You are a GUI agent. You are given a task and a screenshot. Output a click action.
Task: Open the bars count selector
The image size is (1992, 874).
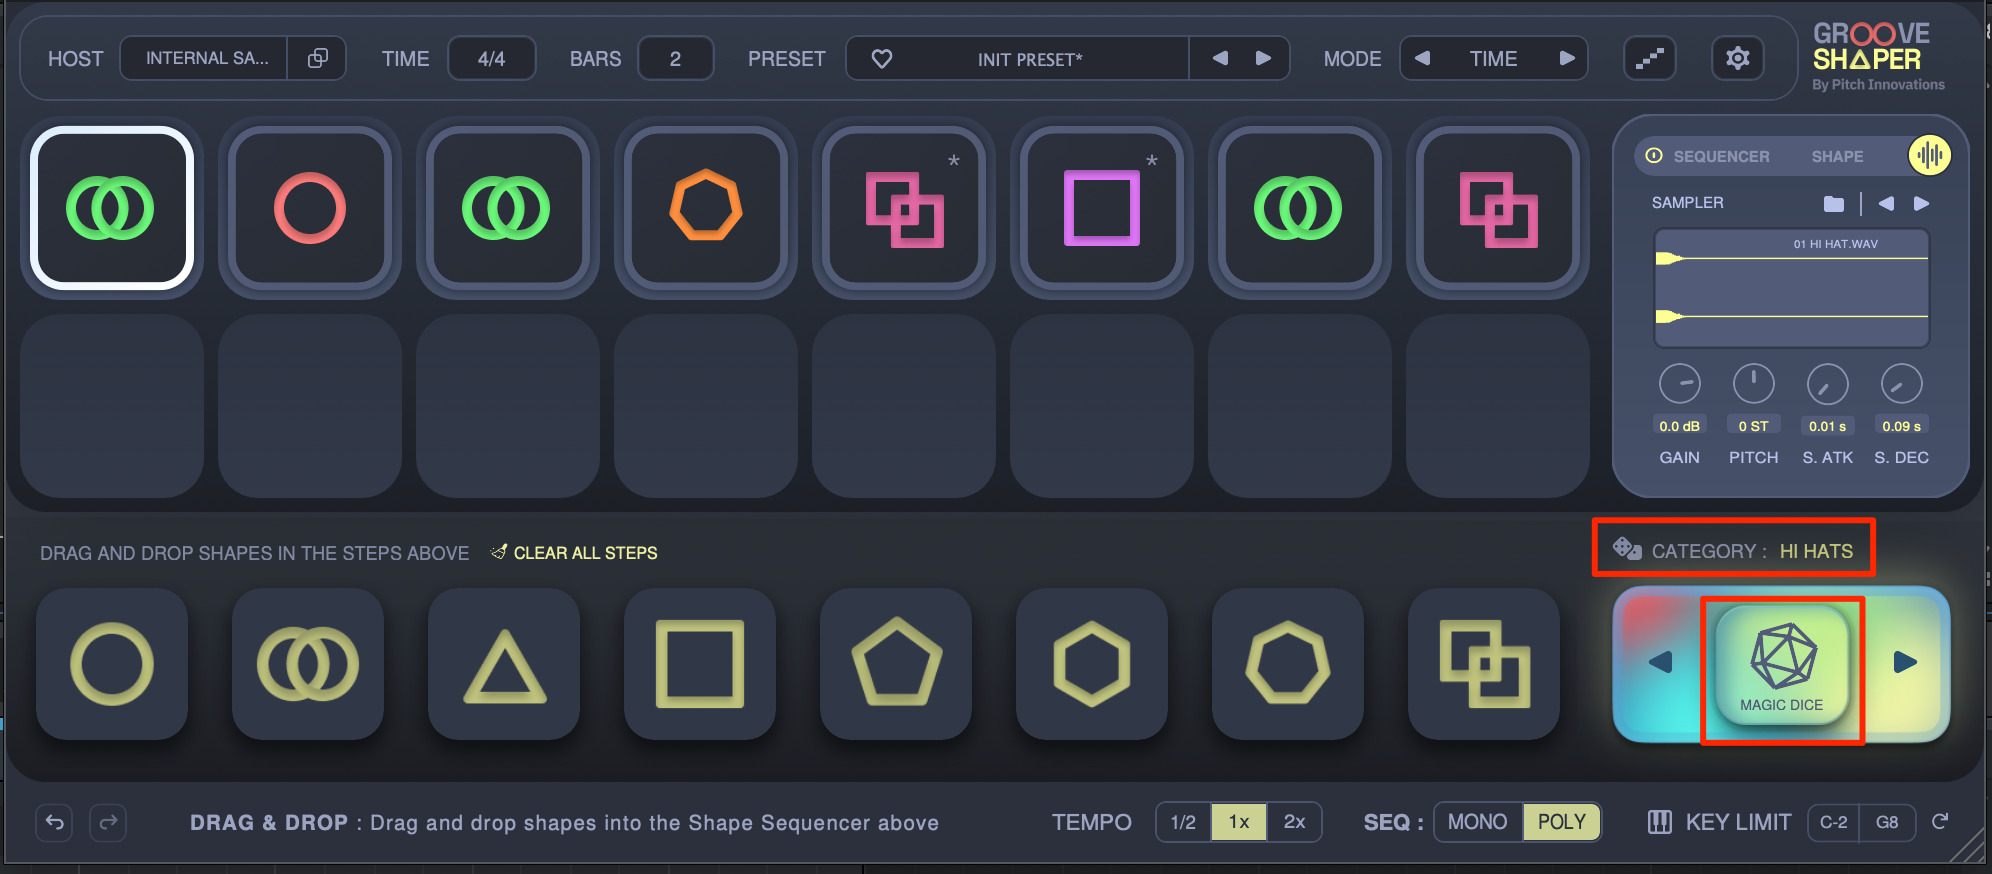tap(675, 58)
